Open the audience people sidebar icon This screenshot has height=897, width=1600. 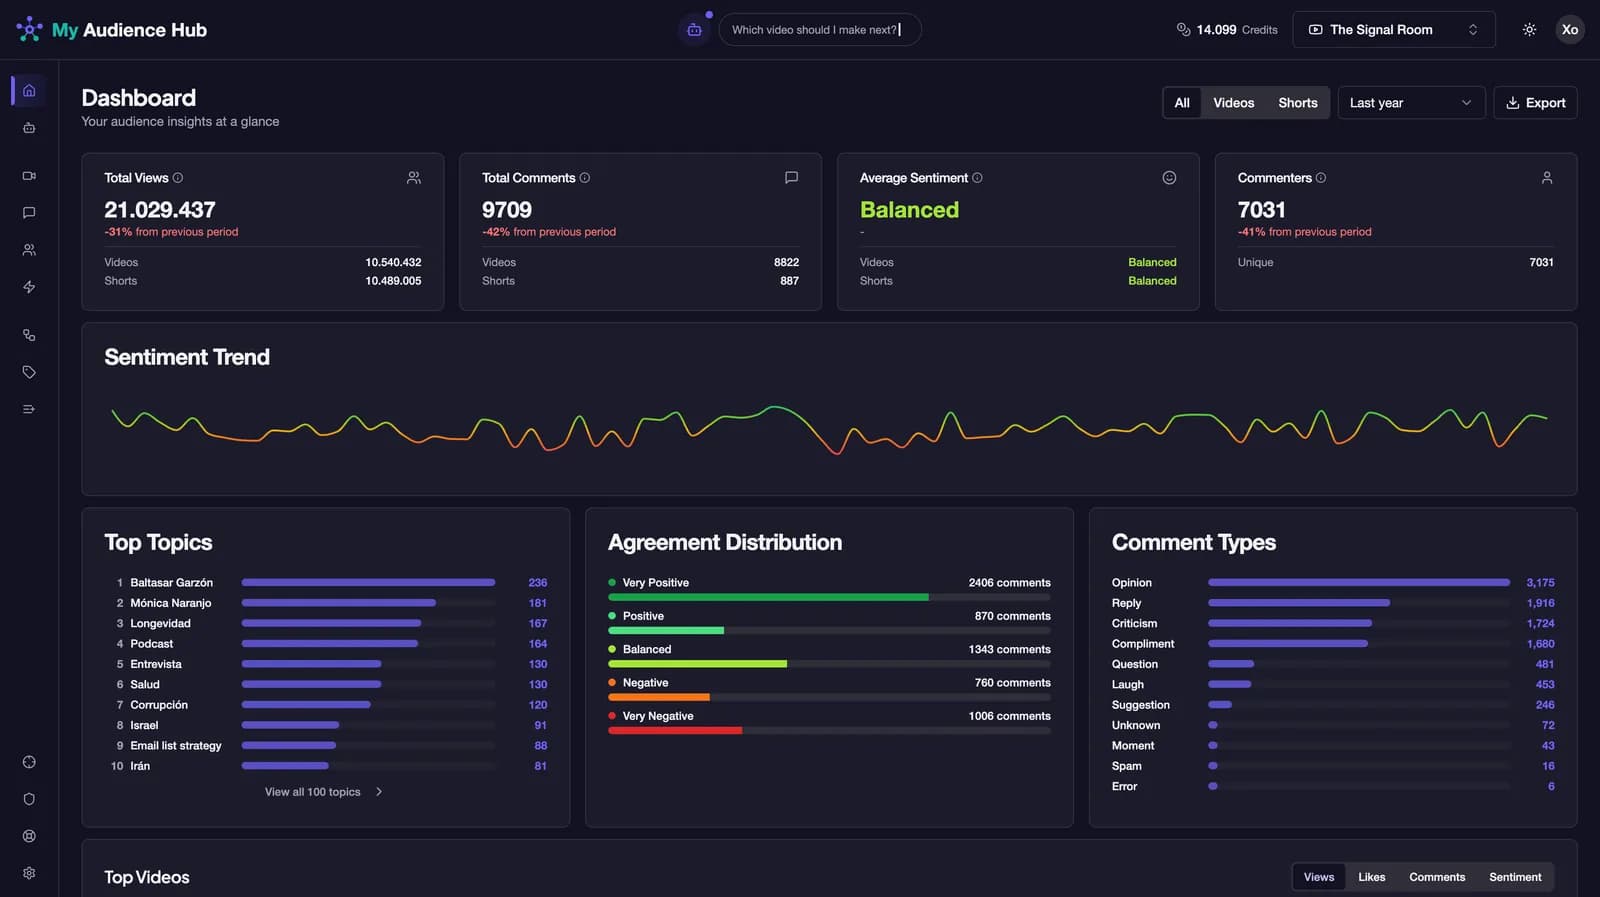pos(29,250)
